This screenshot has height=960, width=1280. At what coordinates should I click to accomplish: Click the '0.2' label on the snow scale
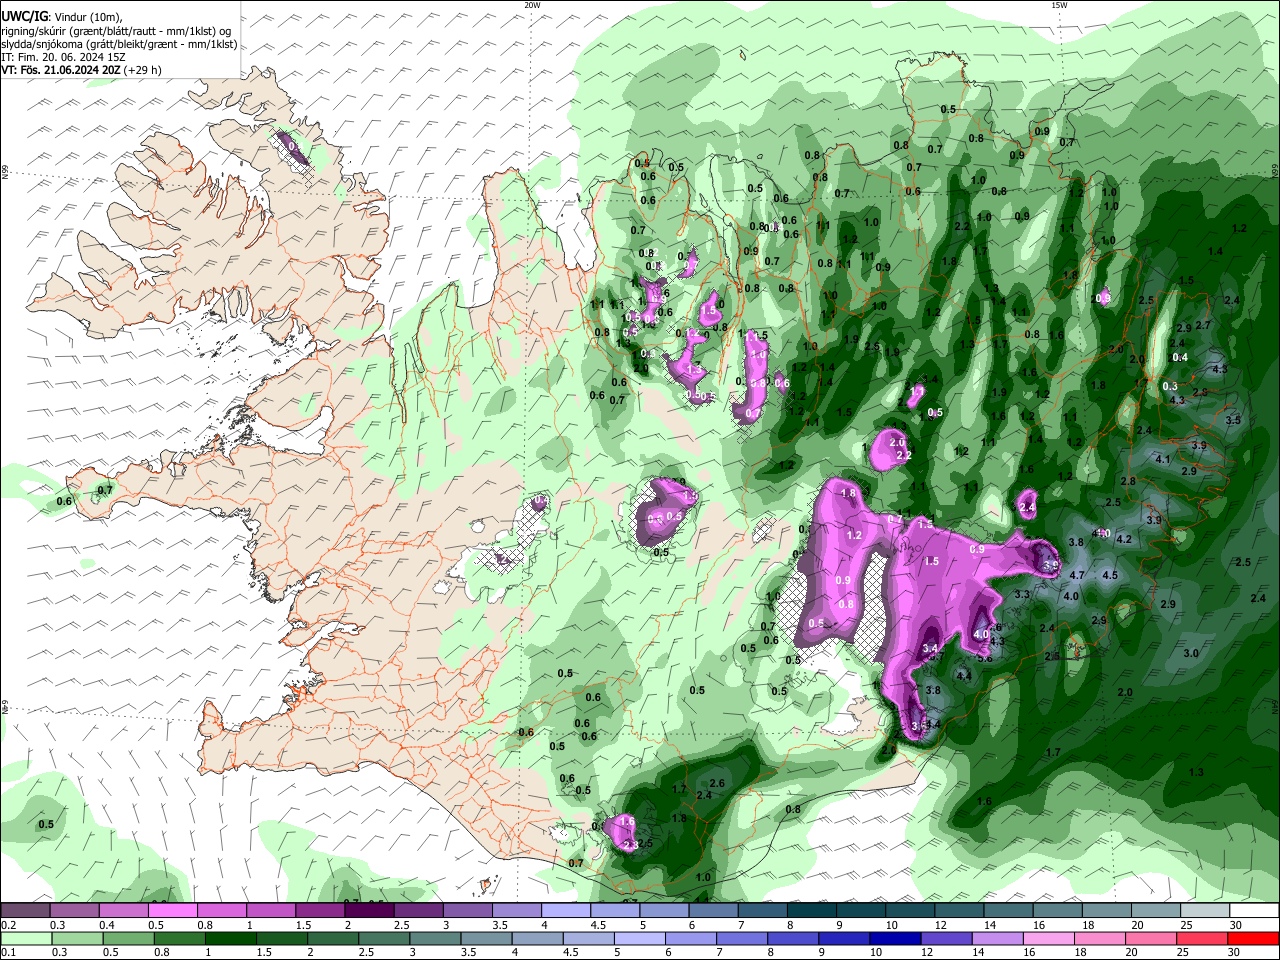tap(8, 925)
